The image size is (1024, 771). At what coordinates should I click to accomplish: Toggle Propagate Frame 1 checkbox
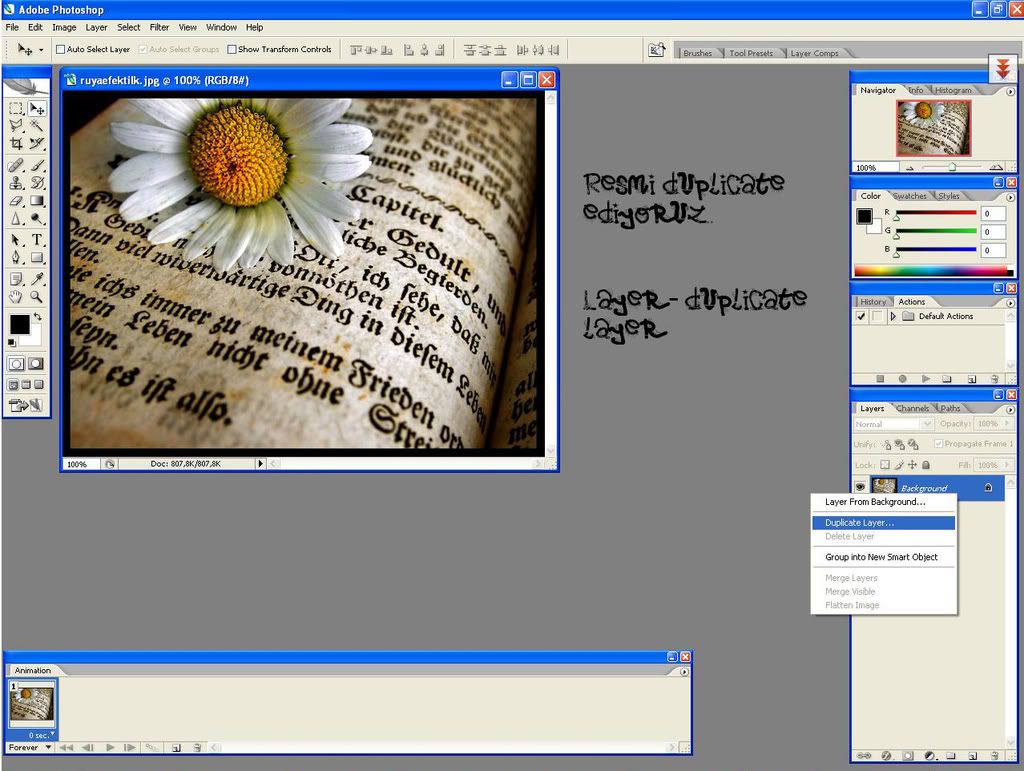pos(938,444)
